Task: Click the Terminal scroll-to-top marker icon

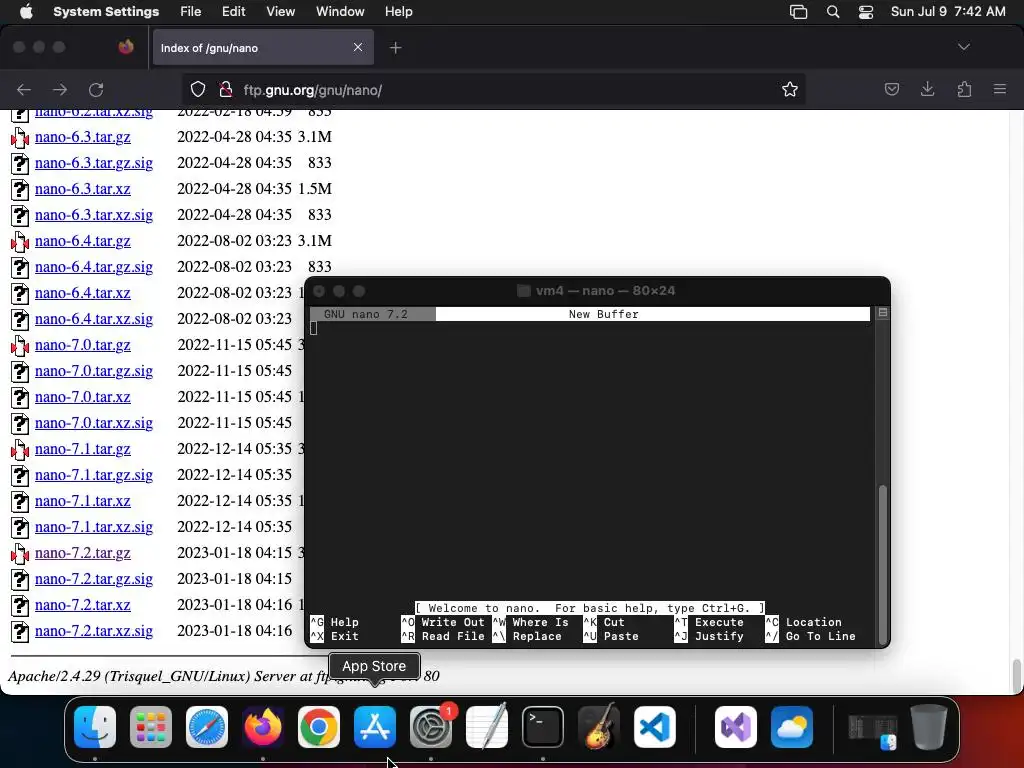Action: click(883, 313)
